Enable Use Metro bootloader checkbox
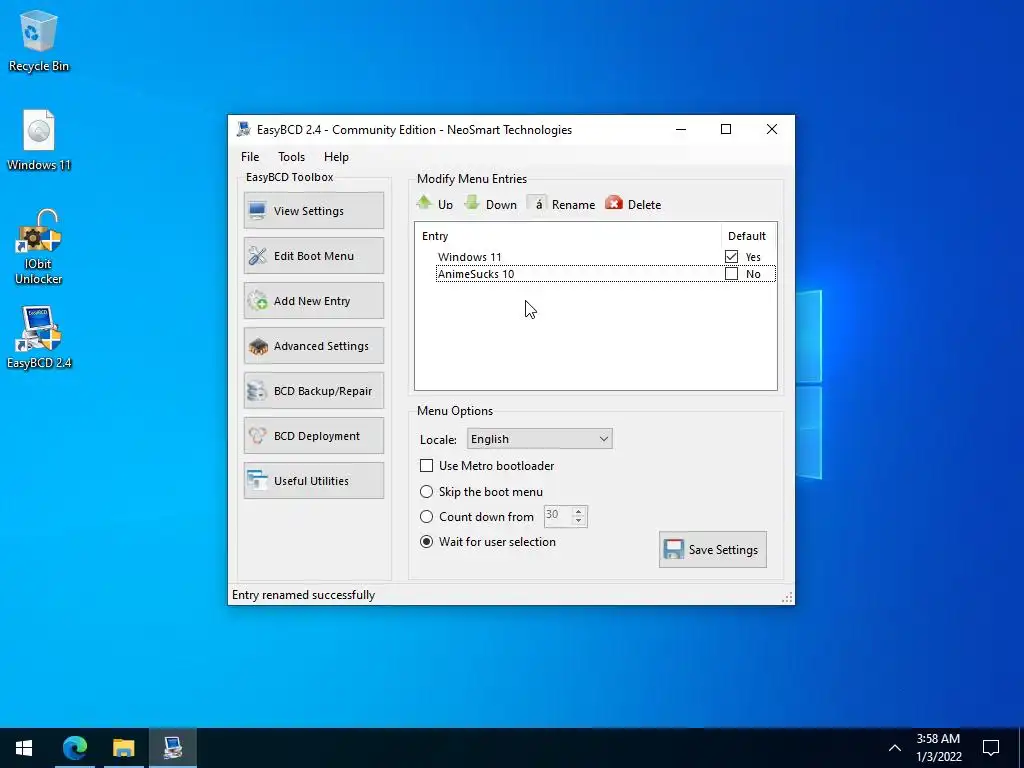 pos(426,466)
